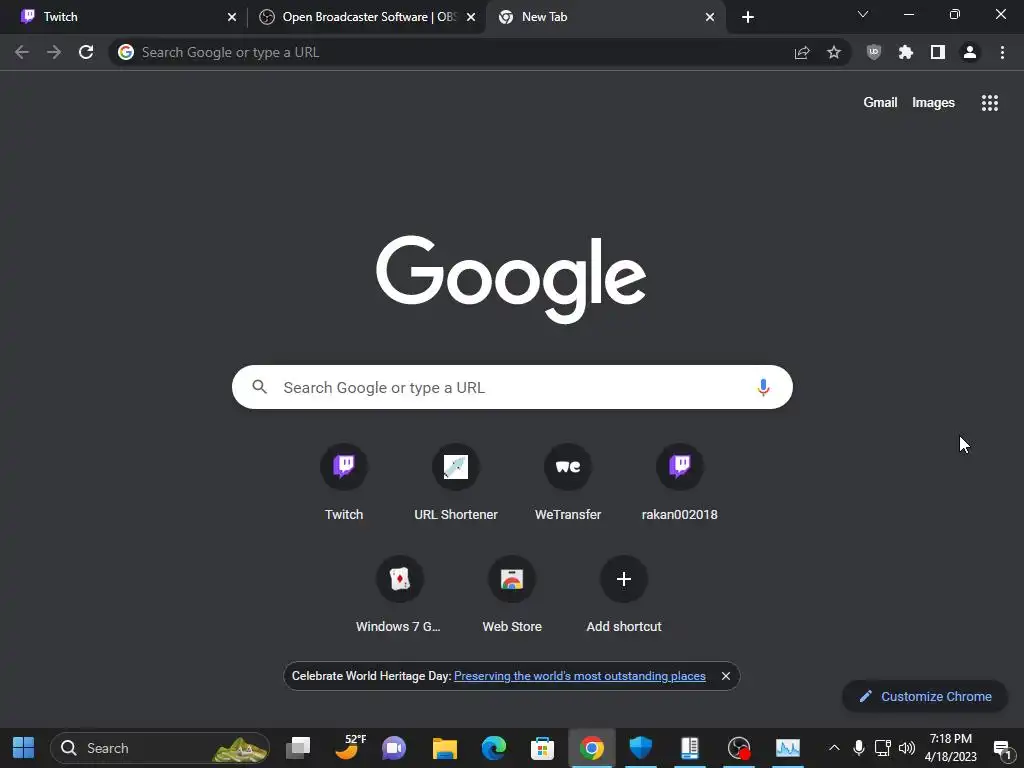1024x768 pixels.
Task: Bookmark this tab with star icon
Action: [x=834, y=52]
